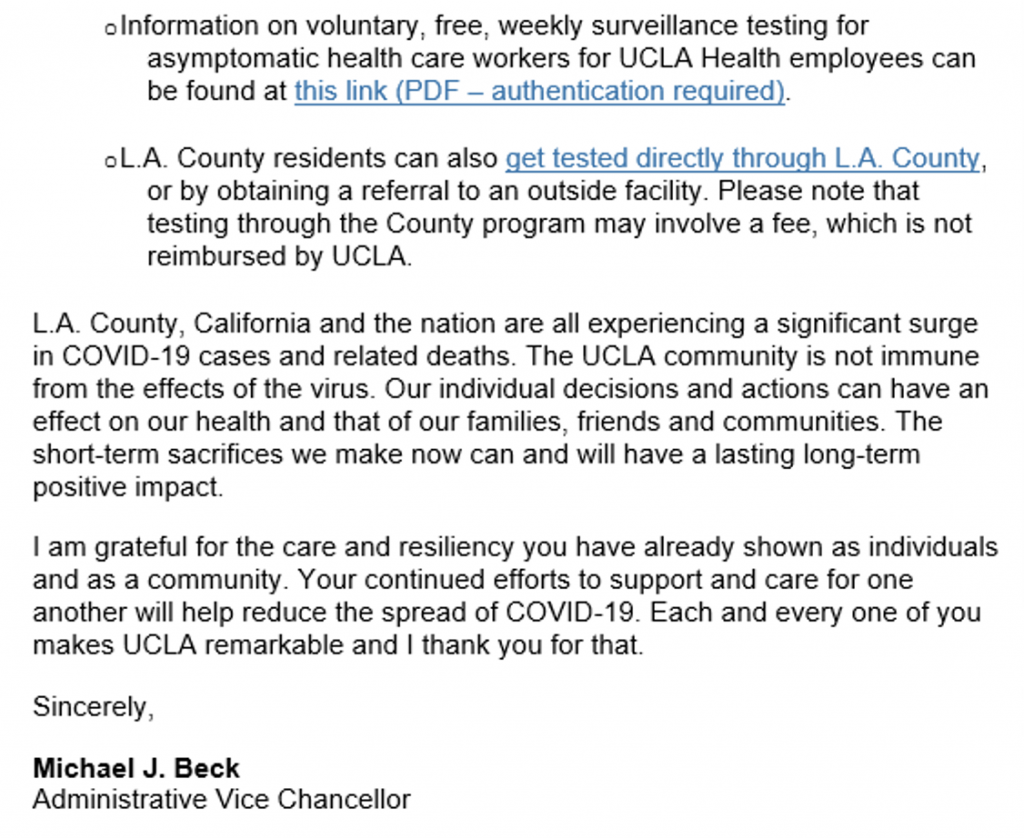
Task: Click the bold name 'Michael J. Beck'
Action: coord(136,768)
